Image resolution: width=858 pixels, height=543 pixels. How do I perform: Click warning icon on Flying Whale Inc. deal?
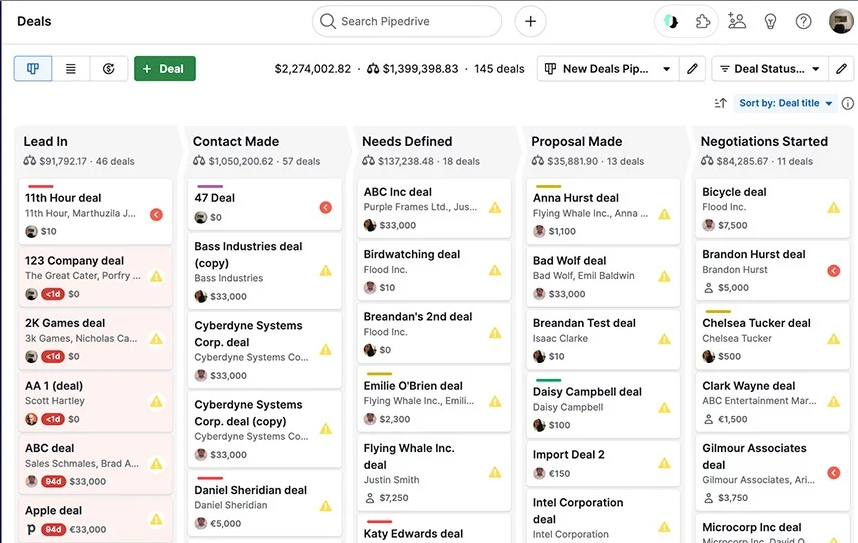coord(495,472)
